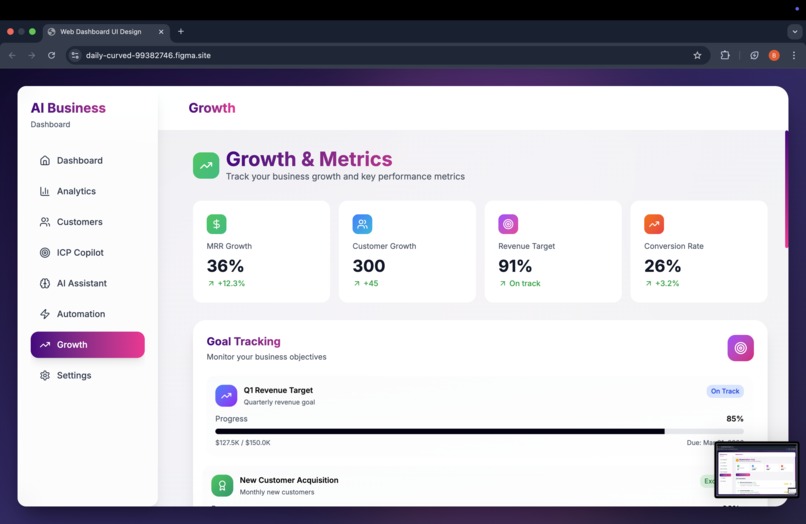Click the icon left of the profile avatar

[754, 56]
